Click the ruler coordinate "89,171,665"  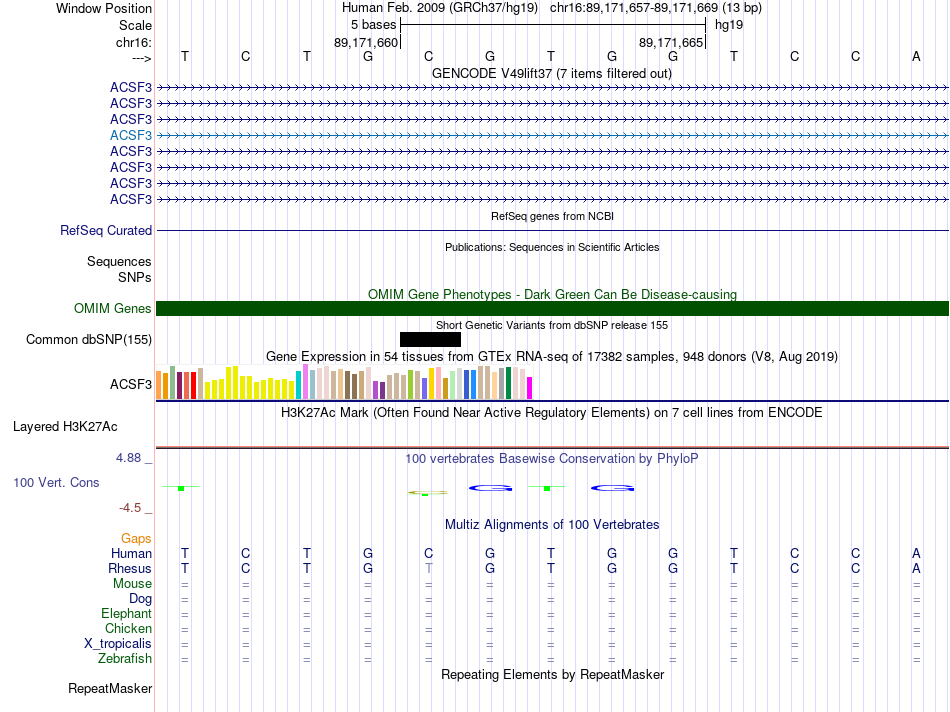click(671, 42)
